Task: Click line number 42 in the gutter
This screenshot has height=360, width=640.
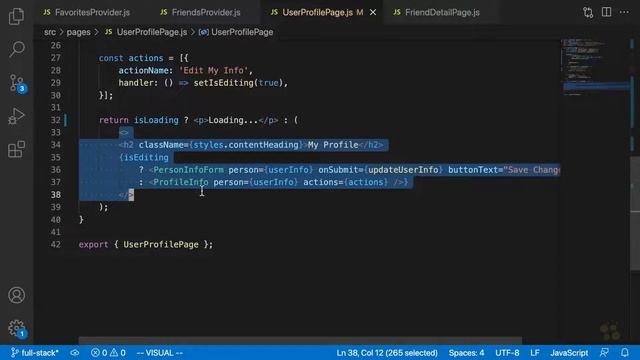Action: [56, 244]
